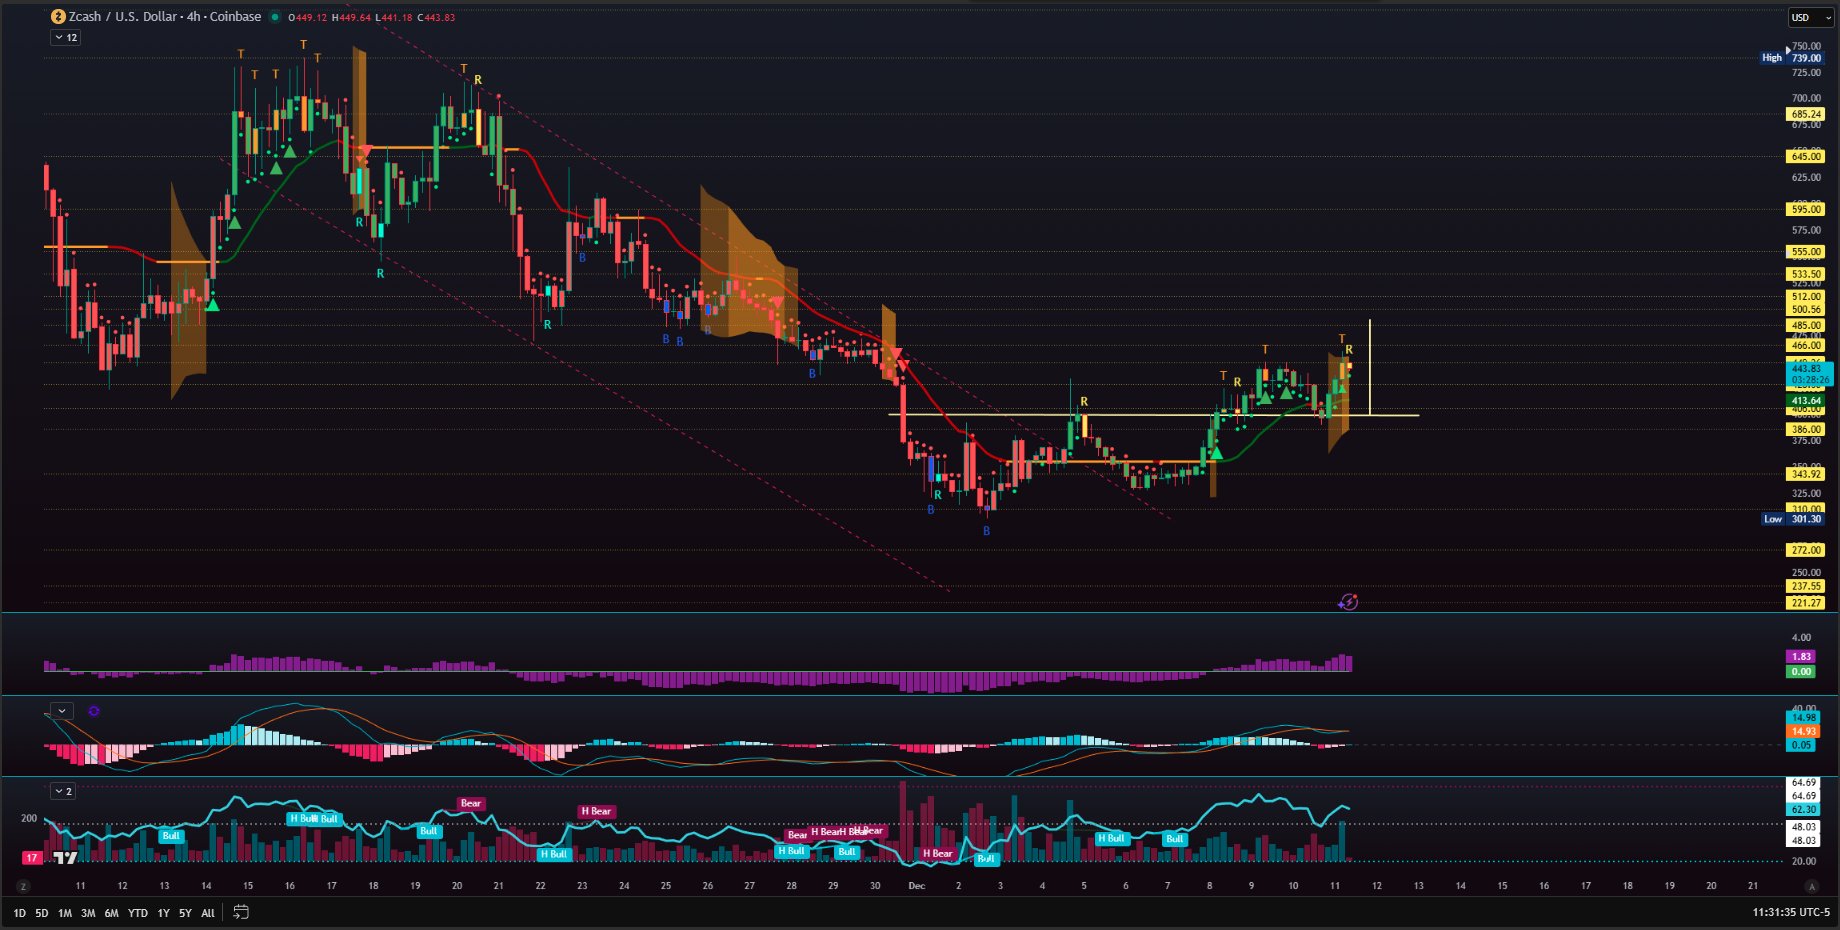Click the purple 1.83 histogram value label
Viewport: 1840px width, 930px height.
pos(1801,657)
